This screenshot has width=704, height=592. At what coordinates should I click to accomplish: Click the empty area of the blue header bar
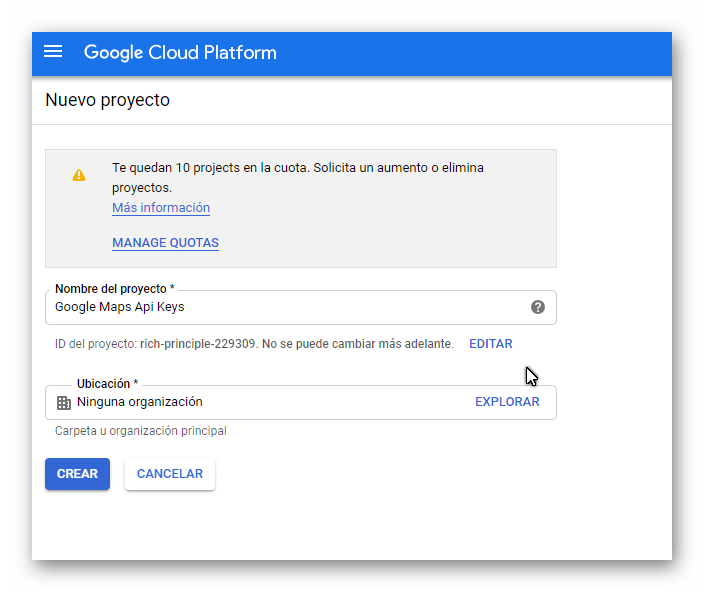471,54
